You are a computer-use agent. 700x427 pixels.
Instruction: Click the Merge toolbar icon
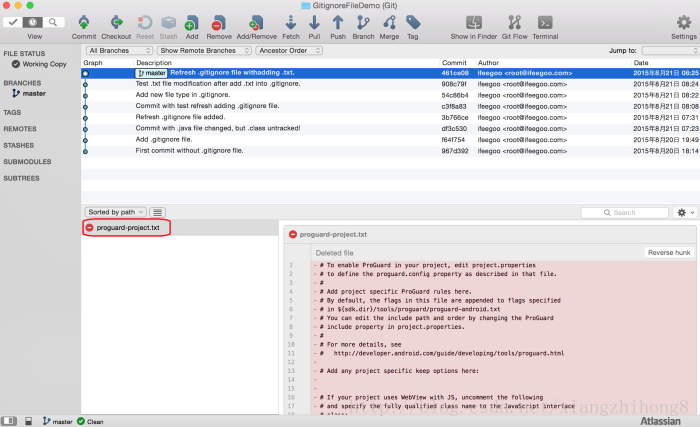coord(389,22)
